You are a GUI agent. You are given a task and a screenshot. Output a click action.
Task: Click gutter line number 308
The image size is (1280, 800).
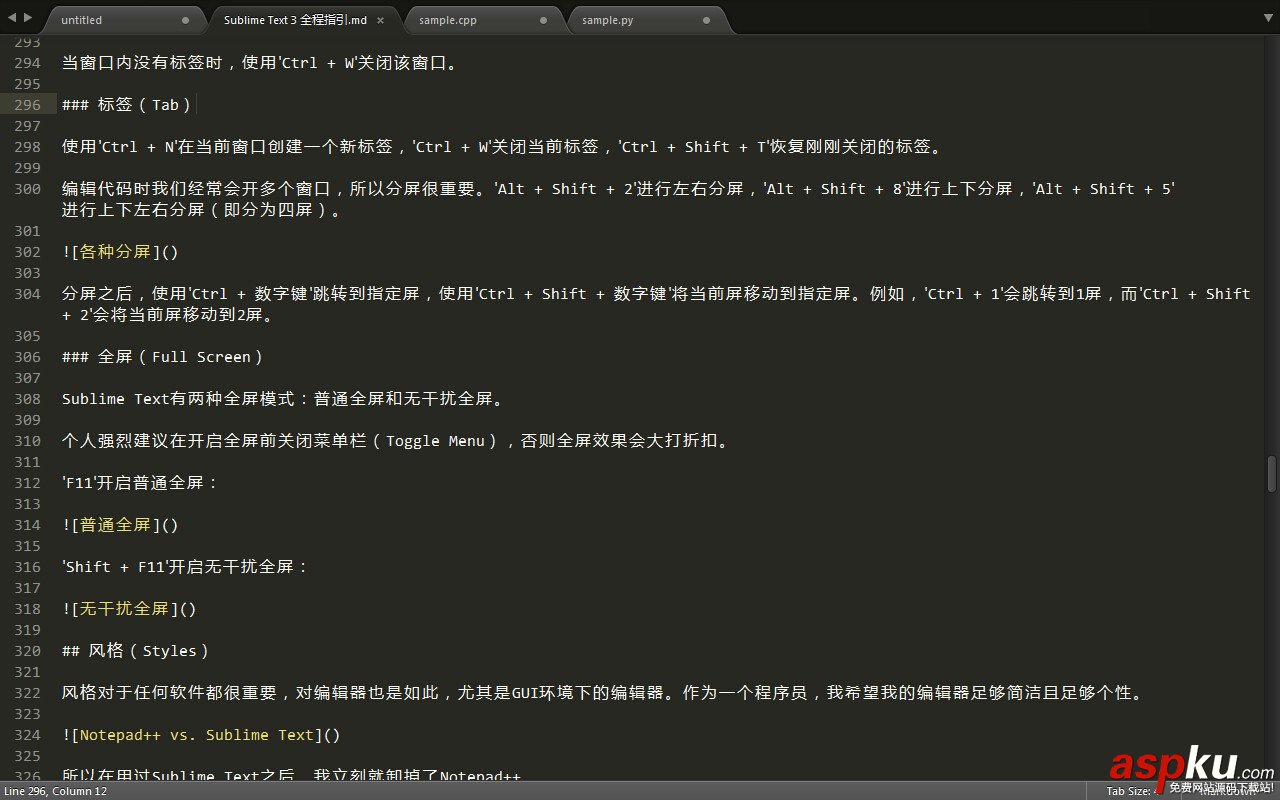[x=27, y=399]
